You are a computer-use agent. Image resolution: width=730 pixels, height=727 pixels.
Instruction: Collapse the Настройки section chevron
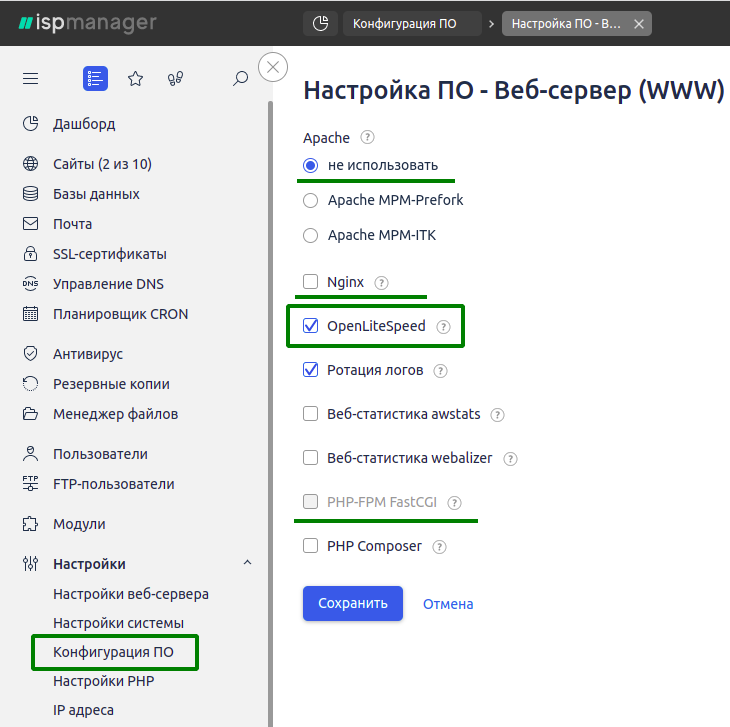(248, 563)
